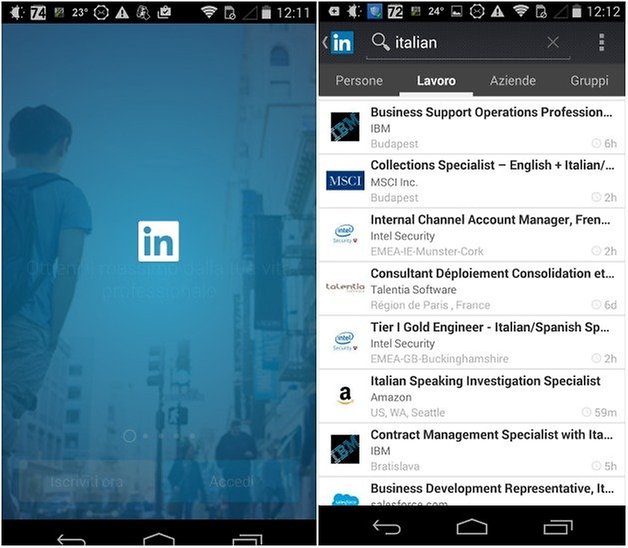Tap Android home button on right phone
The image size is (628, 548).
[x=472, y=527]
